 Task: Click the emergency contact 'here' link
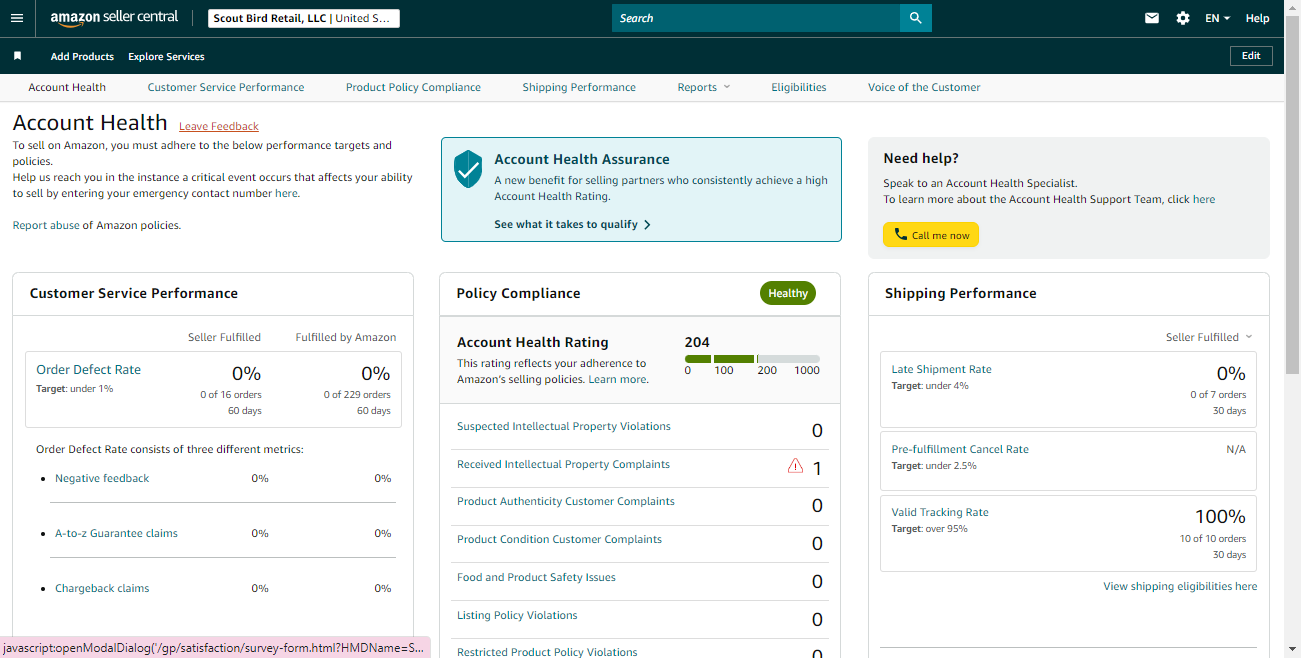[286, 193]
